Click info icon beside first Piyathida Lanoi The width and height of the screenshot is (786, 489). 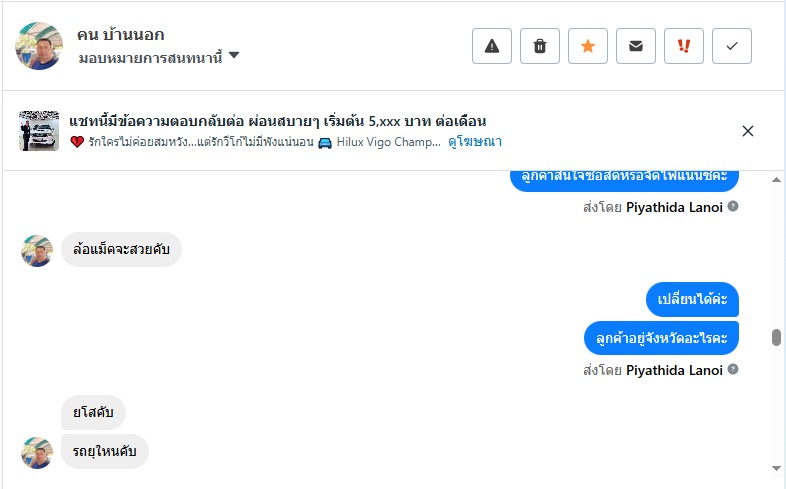click(x=733, y=207)
